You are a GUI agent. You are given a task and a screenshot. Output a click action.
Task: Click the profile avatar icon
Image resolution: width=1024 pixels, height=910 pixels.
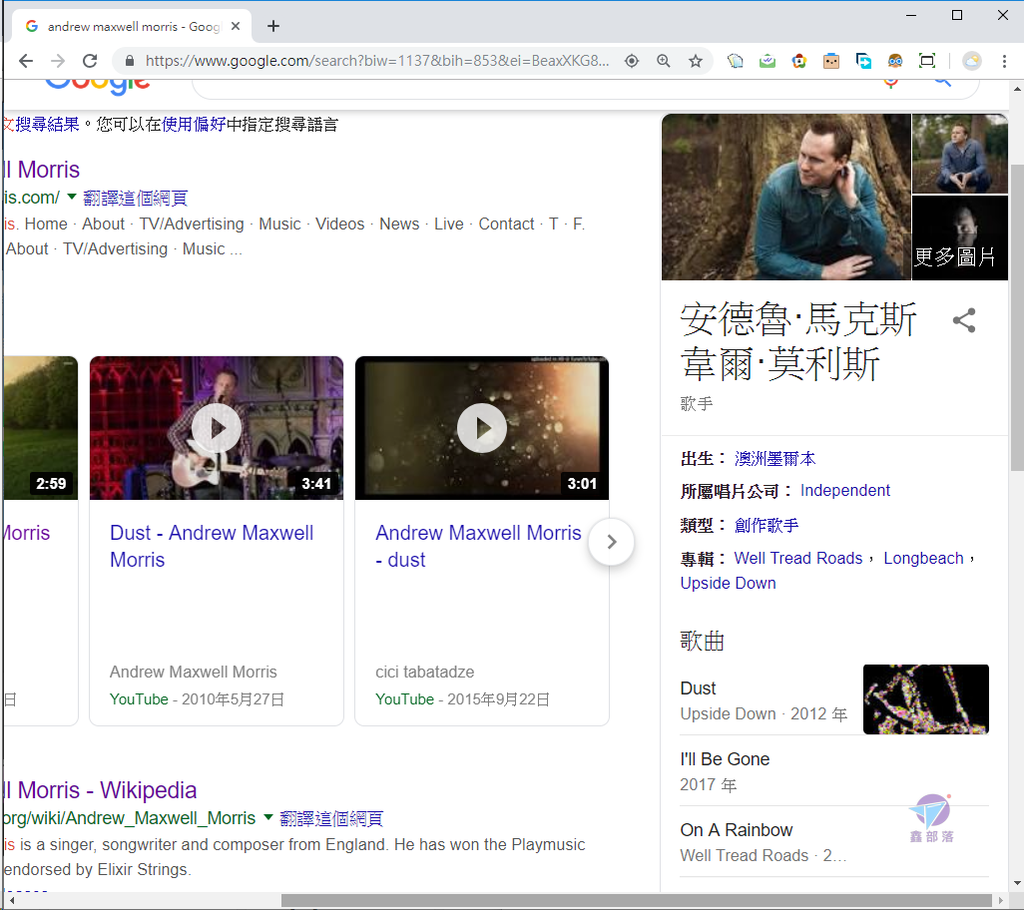972,61
